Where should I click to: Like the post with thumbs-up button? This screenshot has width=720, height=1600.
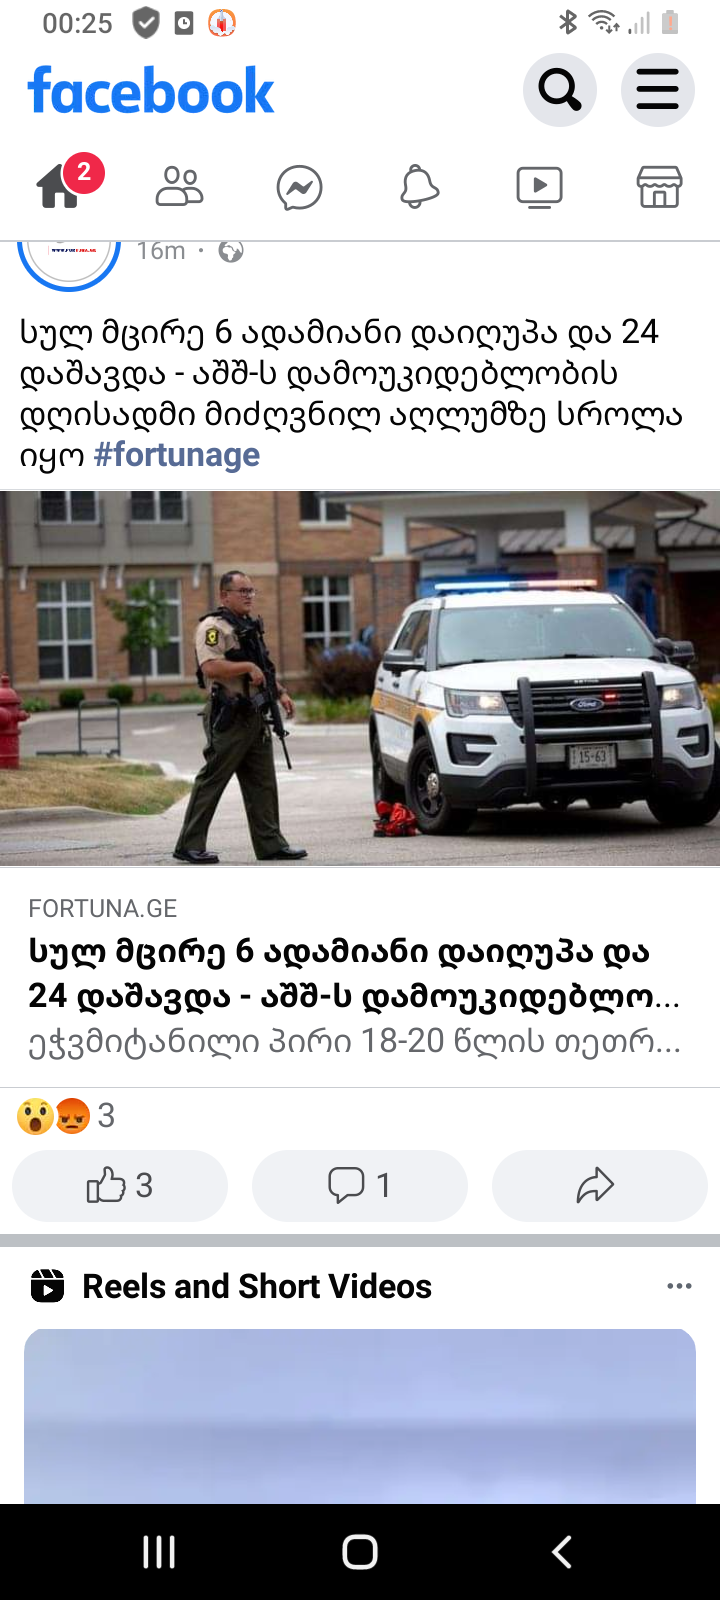coord(120,1185)
